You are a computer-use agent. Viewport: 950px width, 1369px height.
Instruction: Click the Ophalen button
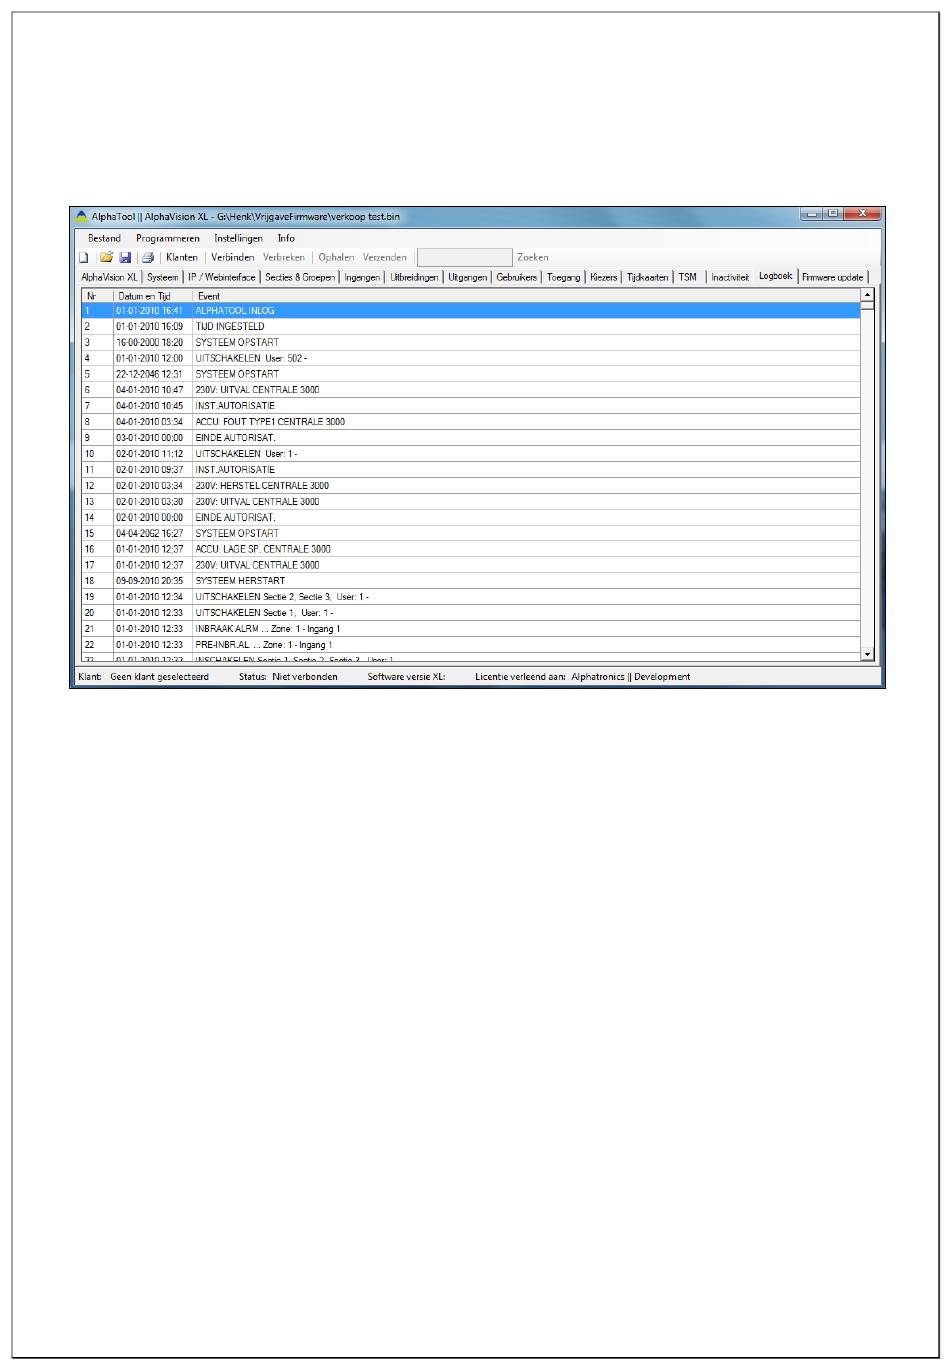336,257
